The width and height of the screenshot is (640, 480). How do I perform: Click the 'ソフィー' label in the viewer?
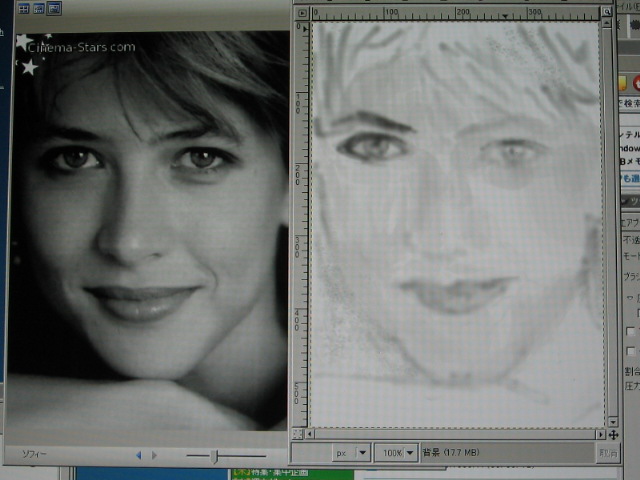(x=34, y=454)
